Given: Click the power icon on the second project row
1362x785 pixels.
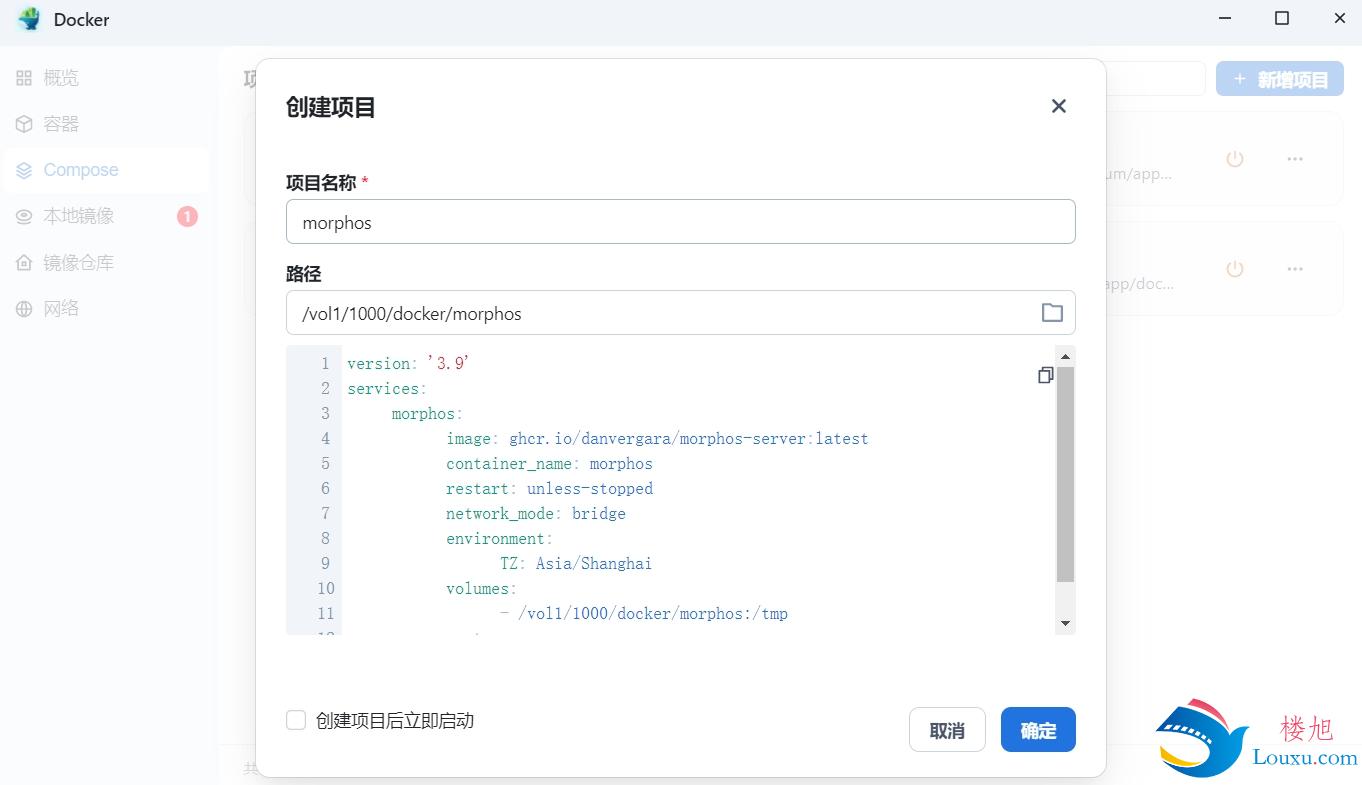Looking at the screenshot, I should [1235, 269].
